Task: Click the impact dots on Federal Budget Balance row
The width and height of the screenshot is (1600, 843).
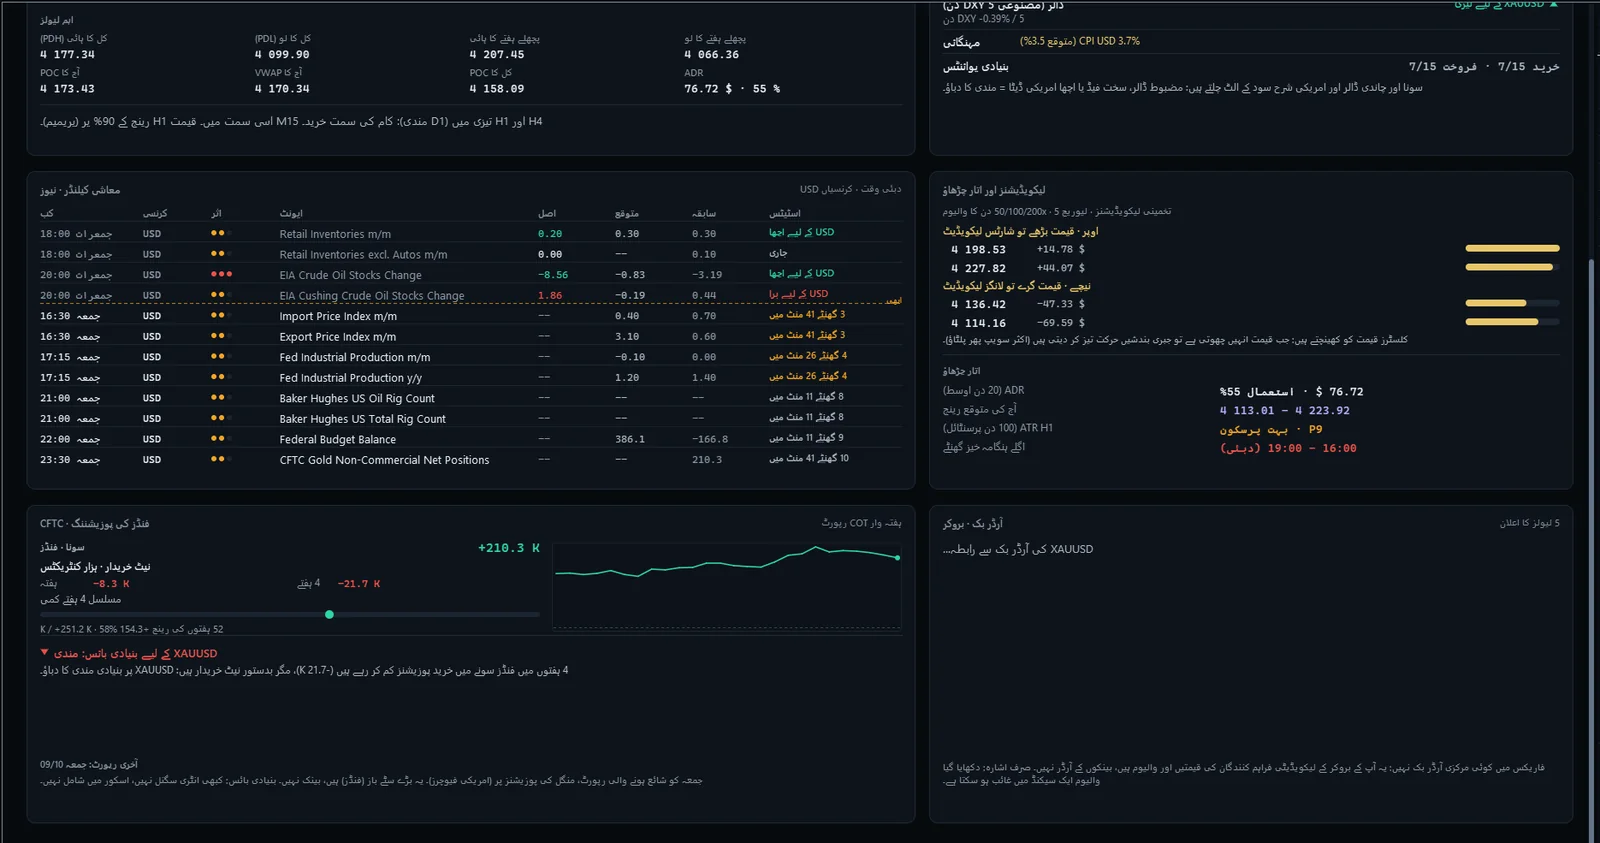Action: (221, 438)
